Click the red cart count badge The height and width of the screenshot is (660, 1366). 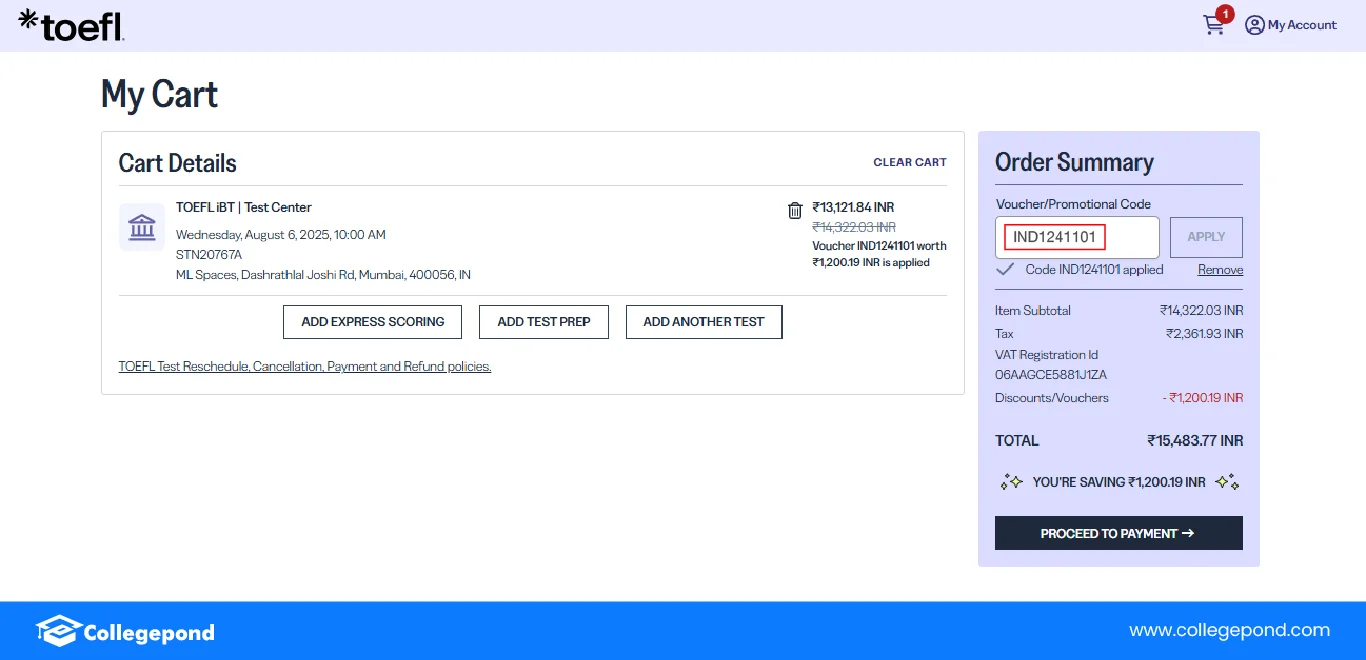tap(1225, 14)
